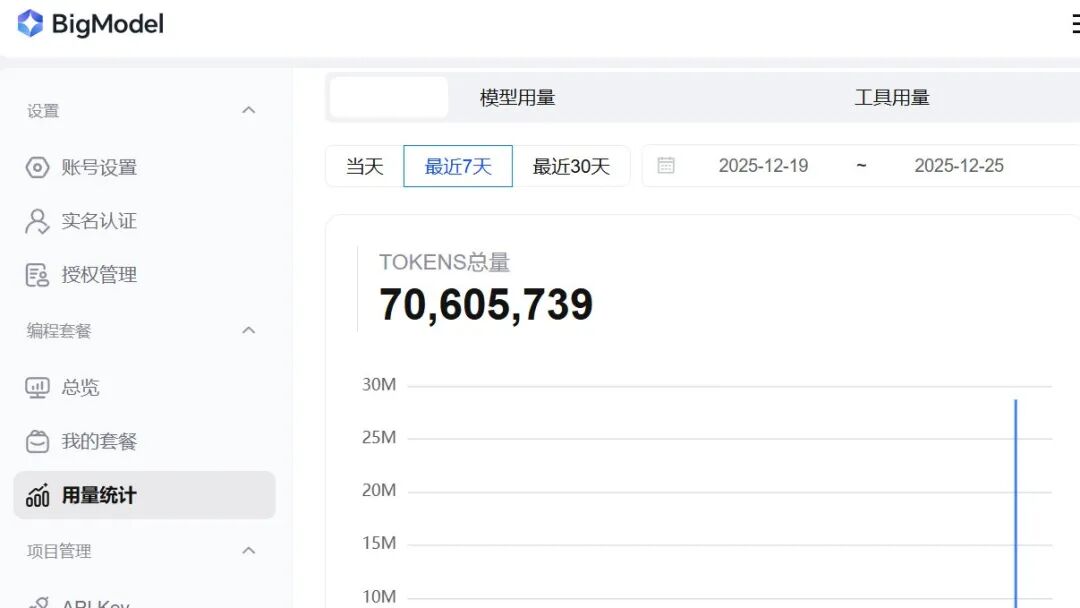Click the 实名认证 person icon
This screenshot has width=1080, height=608.
pyautogui.click(x=37, y=221)
